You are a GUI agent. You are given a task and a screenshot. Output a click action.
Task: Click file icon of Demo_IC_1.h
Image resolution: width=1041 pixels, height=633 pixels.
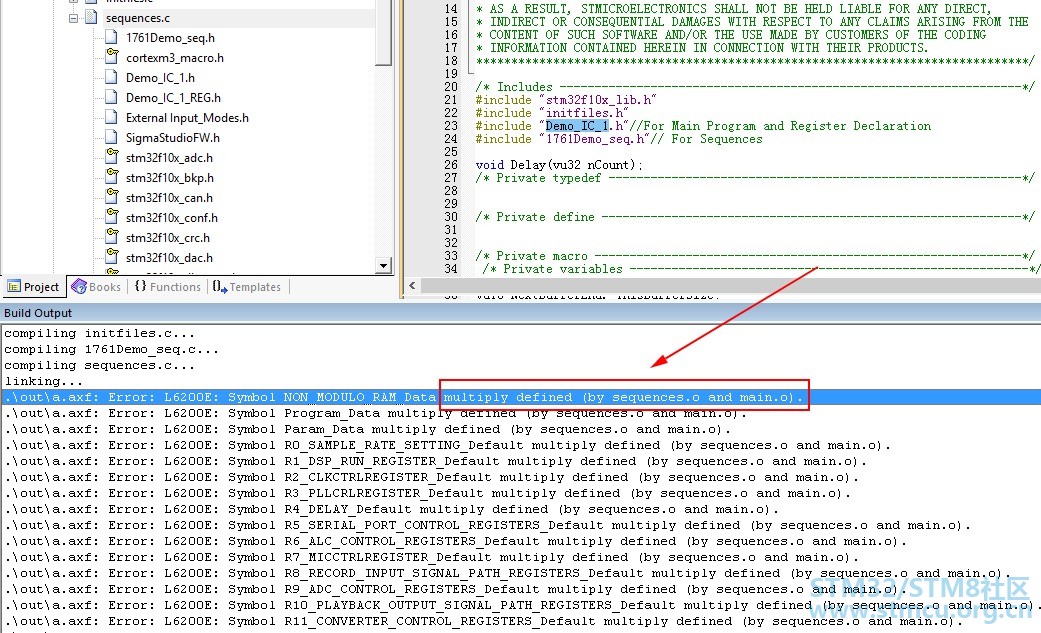pos(112,77)
